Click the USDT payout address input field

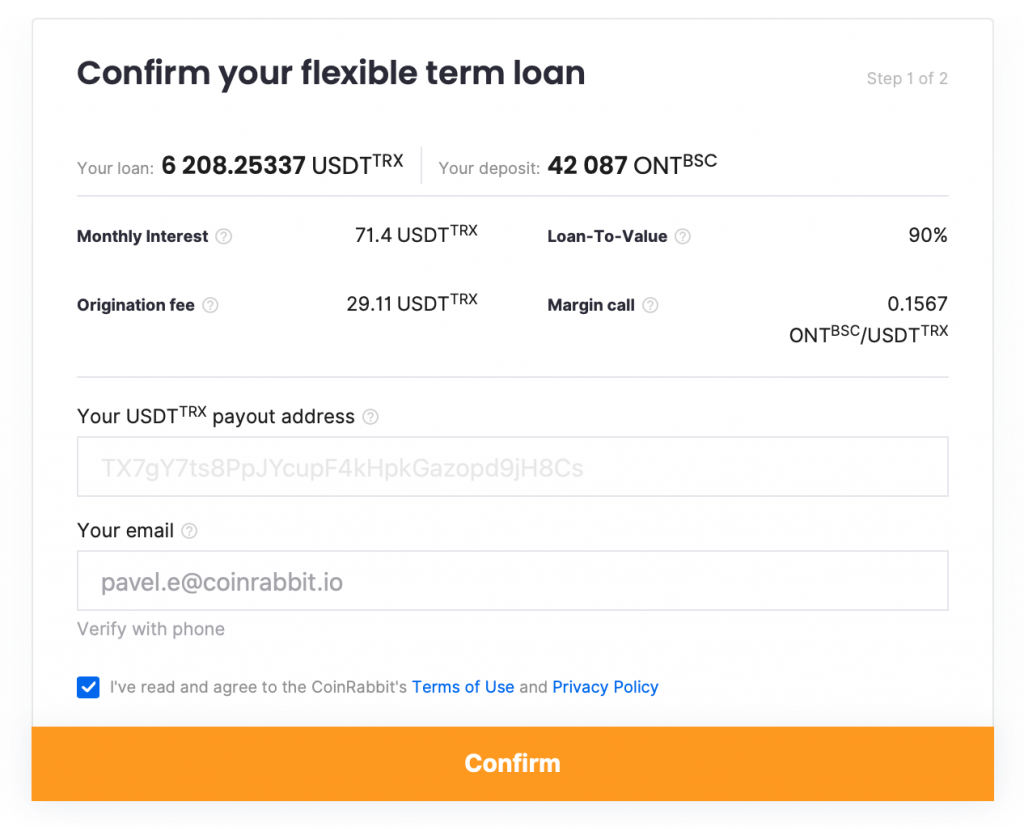coord(512,466)
